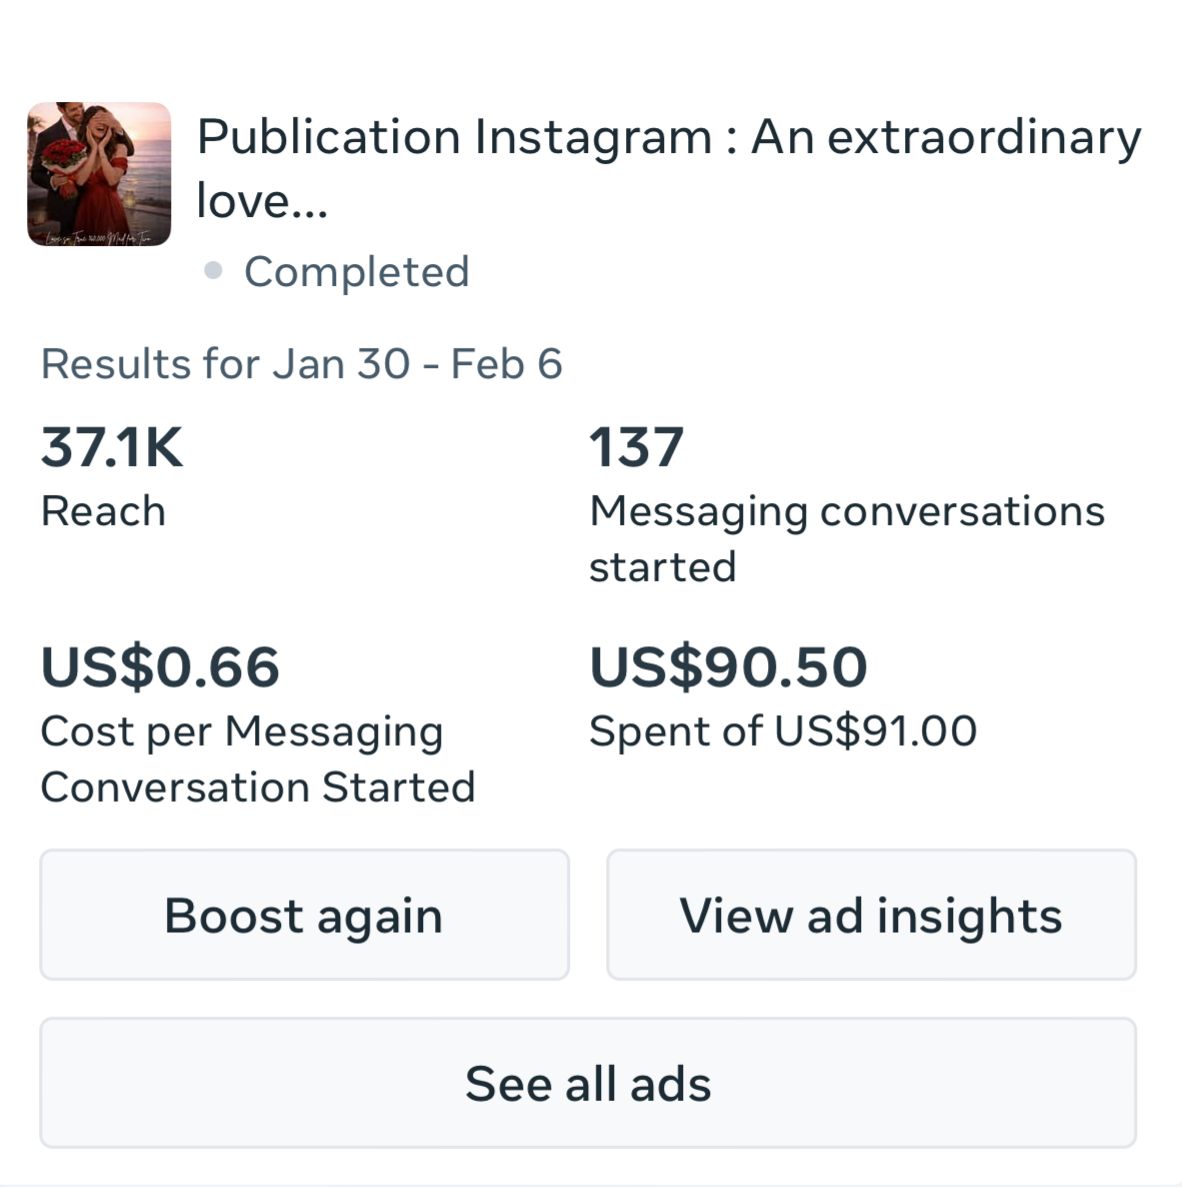Click the 'Completed' status label
Image resolution: width=1182 pixels, height=1187 pixels.
click(356, 271)
